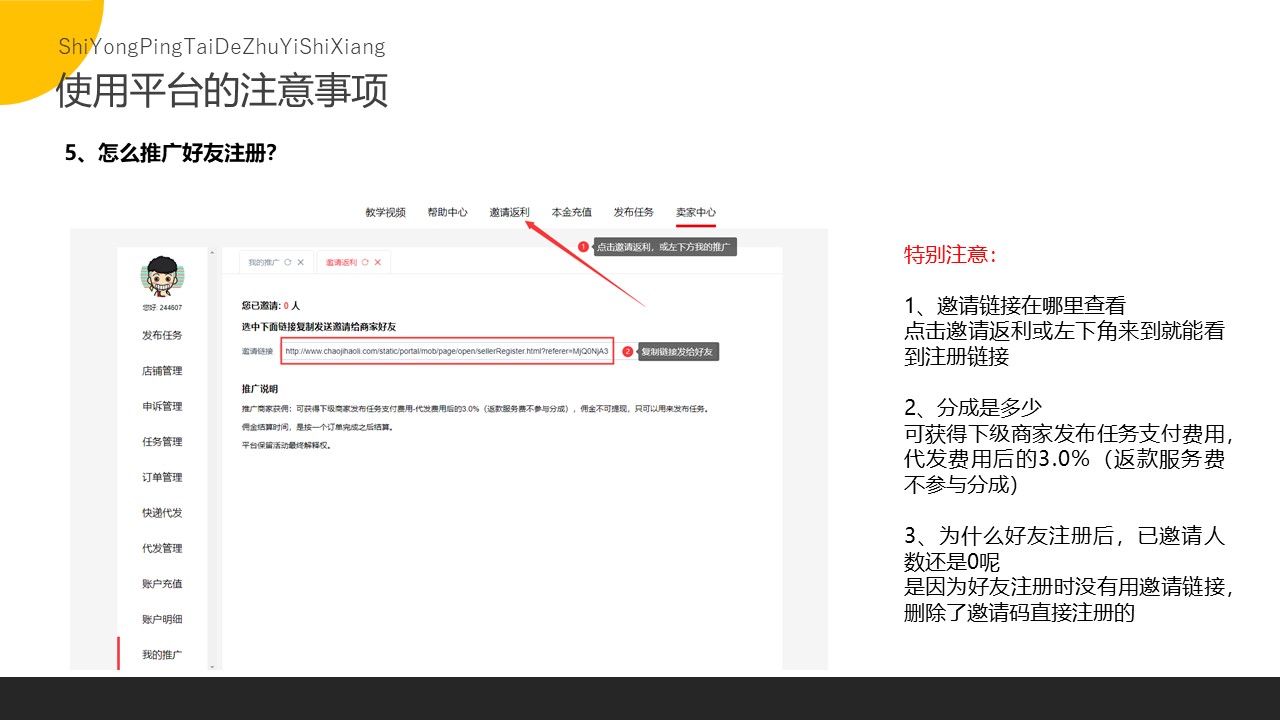
Task: Open 快递代发 in the sidebar
Action: coord(162,513)
